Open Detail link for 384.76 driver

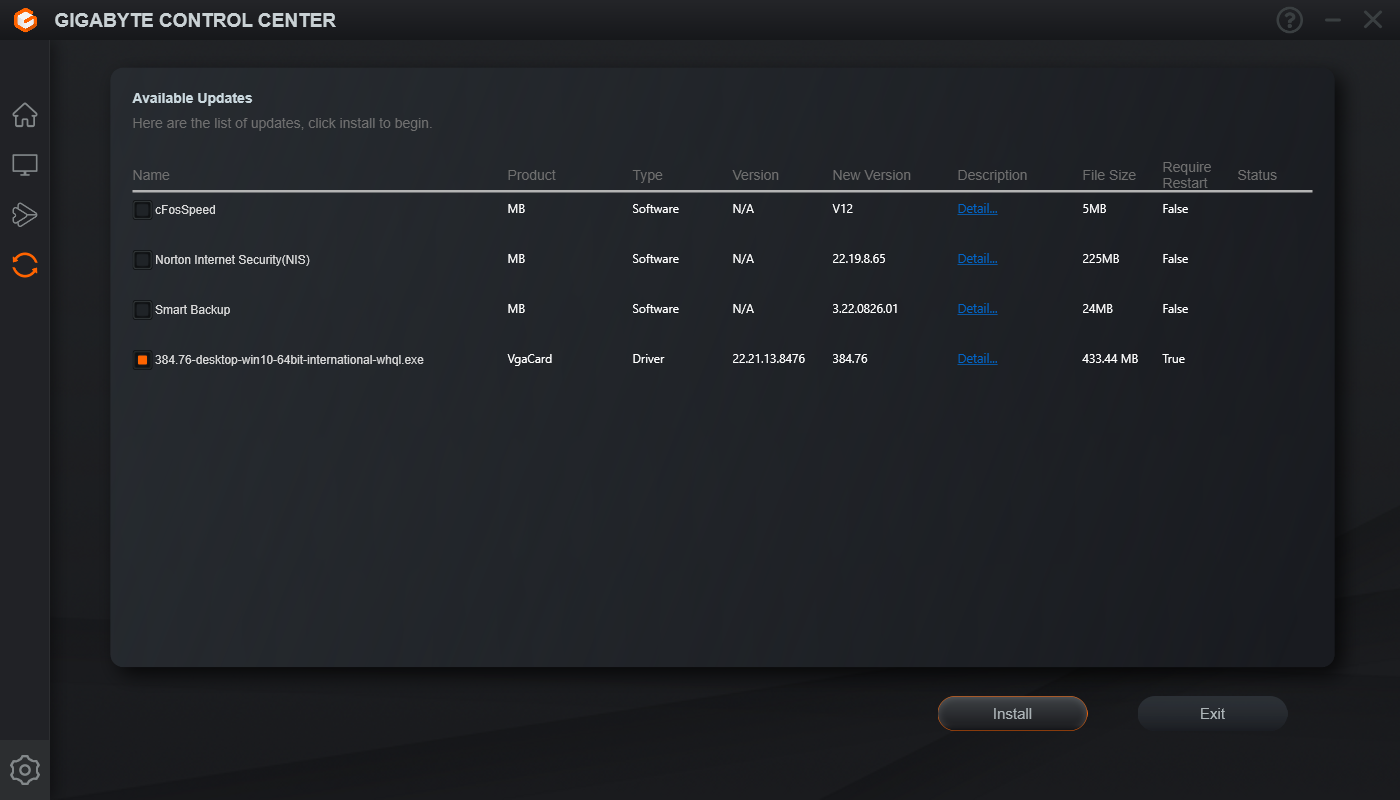point(977,359)
